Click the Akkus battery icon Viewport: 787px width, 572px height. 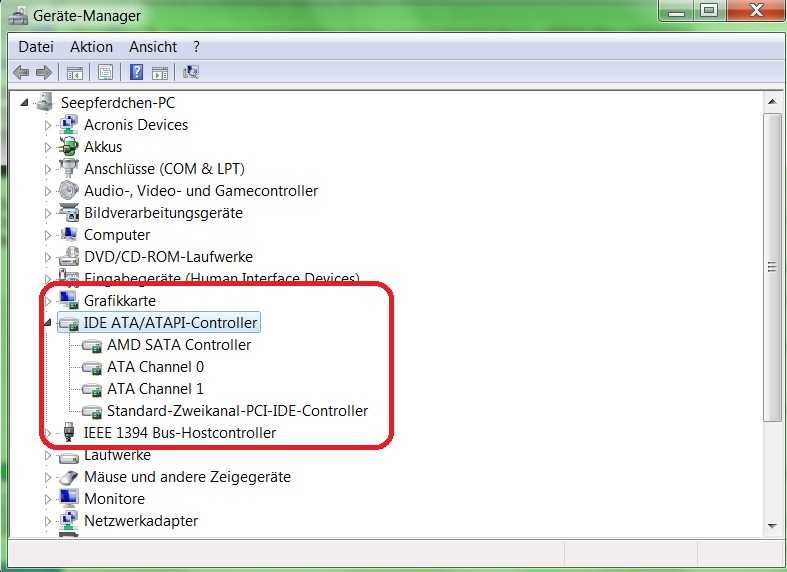click(x=68, y=147)
